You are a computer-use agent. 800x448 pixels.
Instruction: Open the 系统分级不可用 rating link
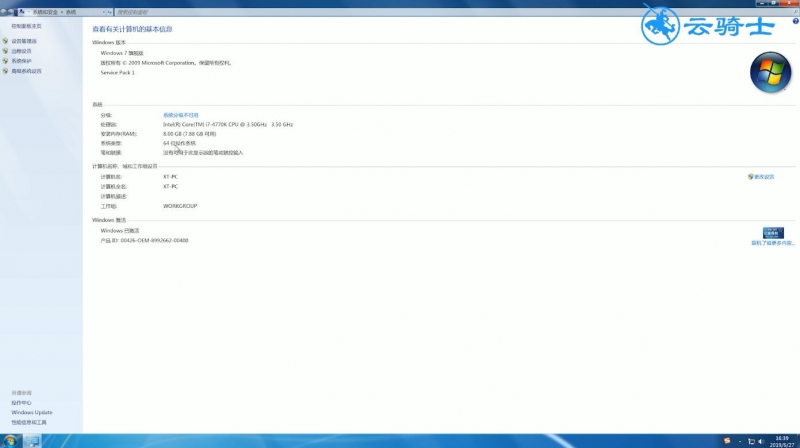coord(181,115)
